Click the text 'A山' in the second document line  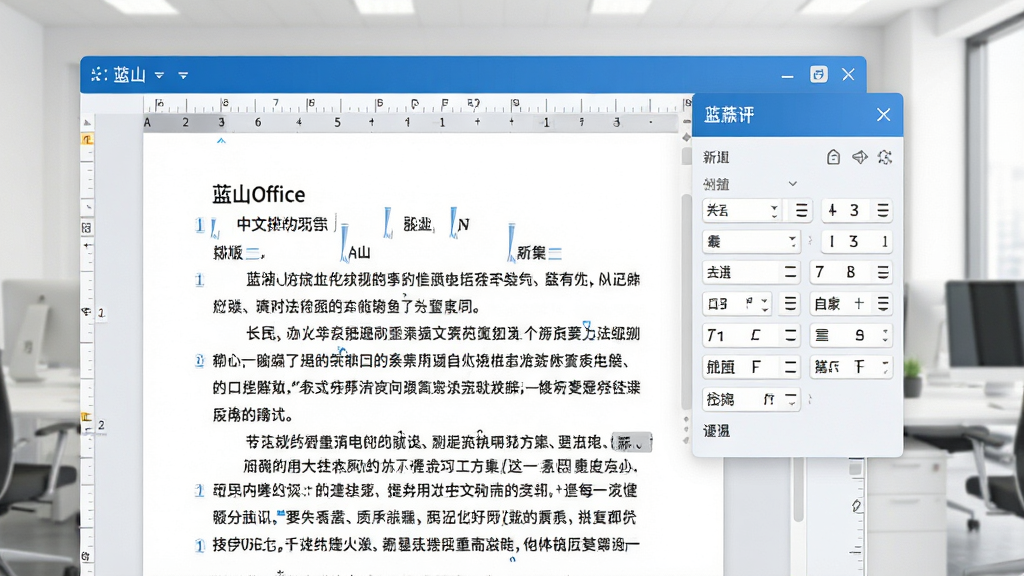360,253
